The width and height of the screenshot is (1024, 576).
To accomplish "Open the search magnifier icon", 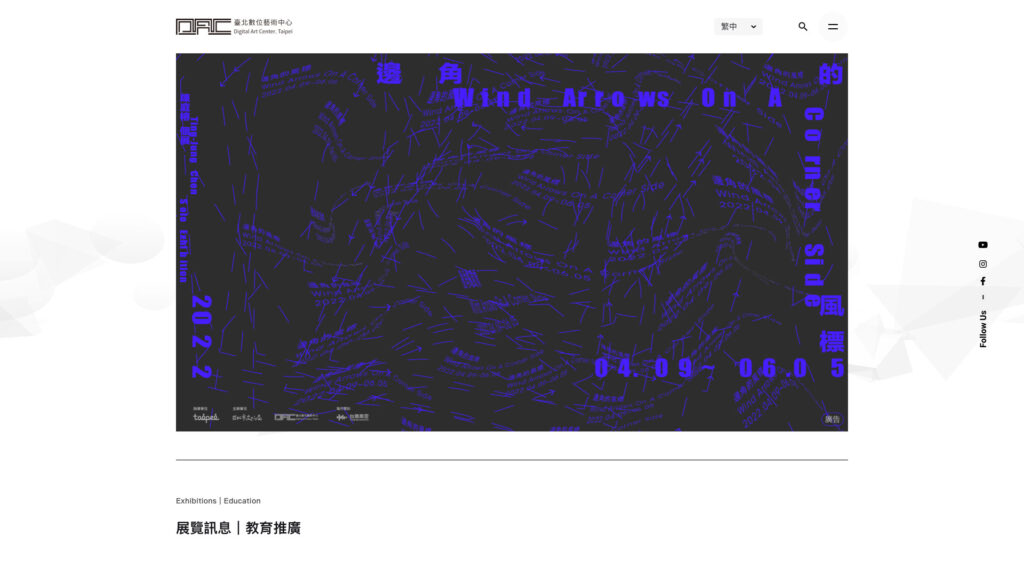I will pyautogui.click(x=803, y=27).
